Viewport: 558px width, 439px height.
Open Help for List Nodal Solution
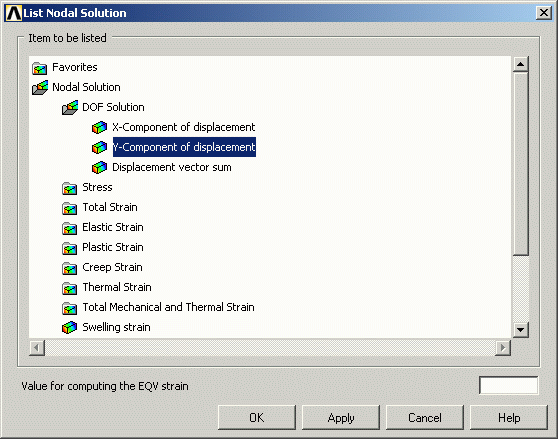point(509,417)
